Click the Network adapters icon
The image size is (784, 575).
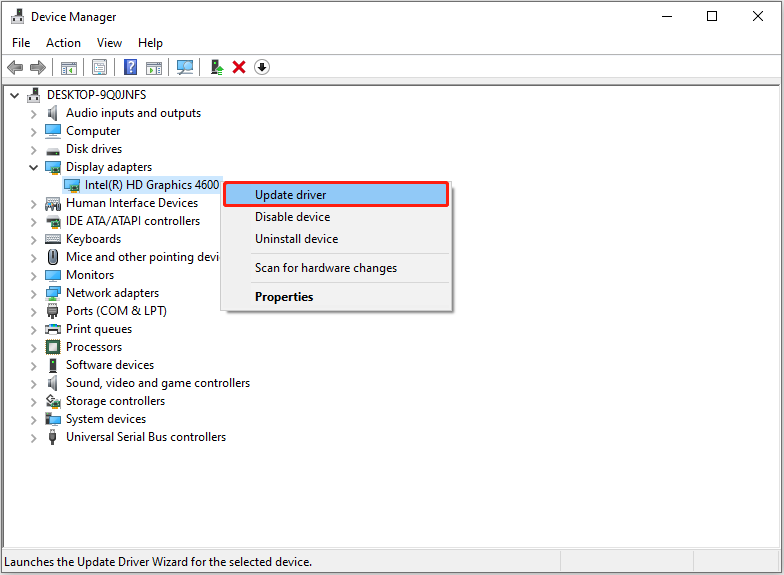tap(52, 293)
